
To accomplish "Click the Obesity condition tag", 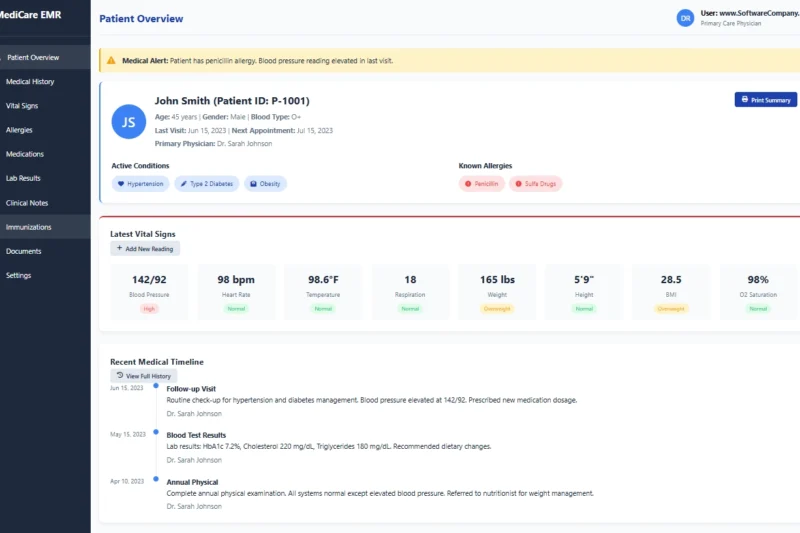I will (x=265, y=184).
